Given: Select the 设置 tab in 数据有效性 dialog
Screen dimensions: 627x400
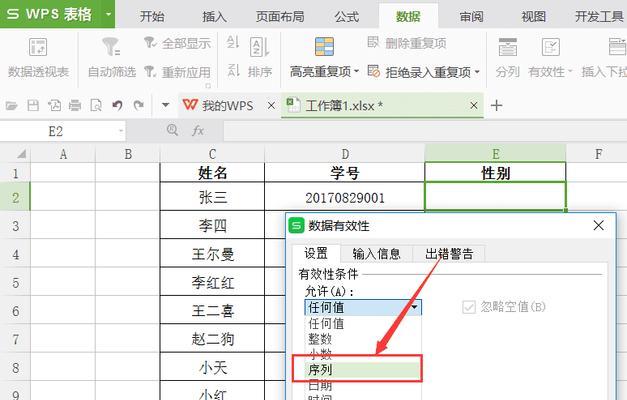Looking at the screenshot, I should click(316, 253).
